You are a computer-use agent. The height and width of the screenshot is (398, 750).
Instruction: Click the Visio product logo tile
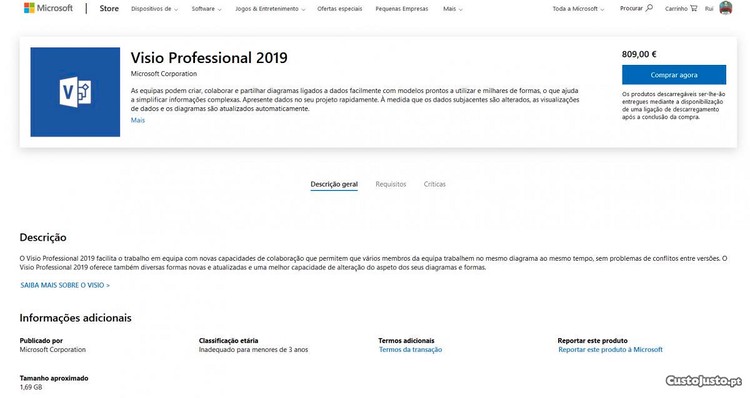75,92
